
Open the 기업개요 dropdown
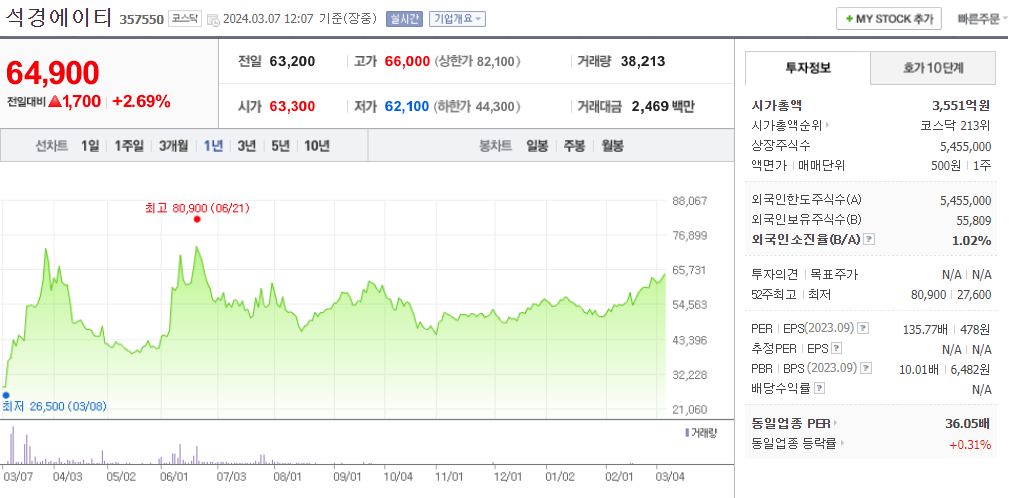click(457, 19)
